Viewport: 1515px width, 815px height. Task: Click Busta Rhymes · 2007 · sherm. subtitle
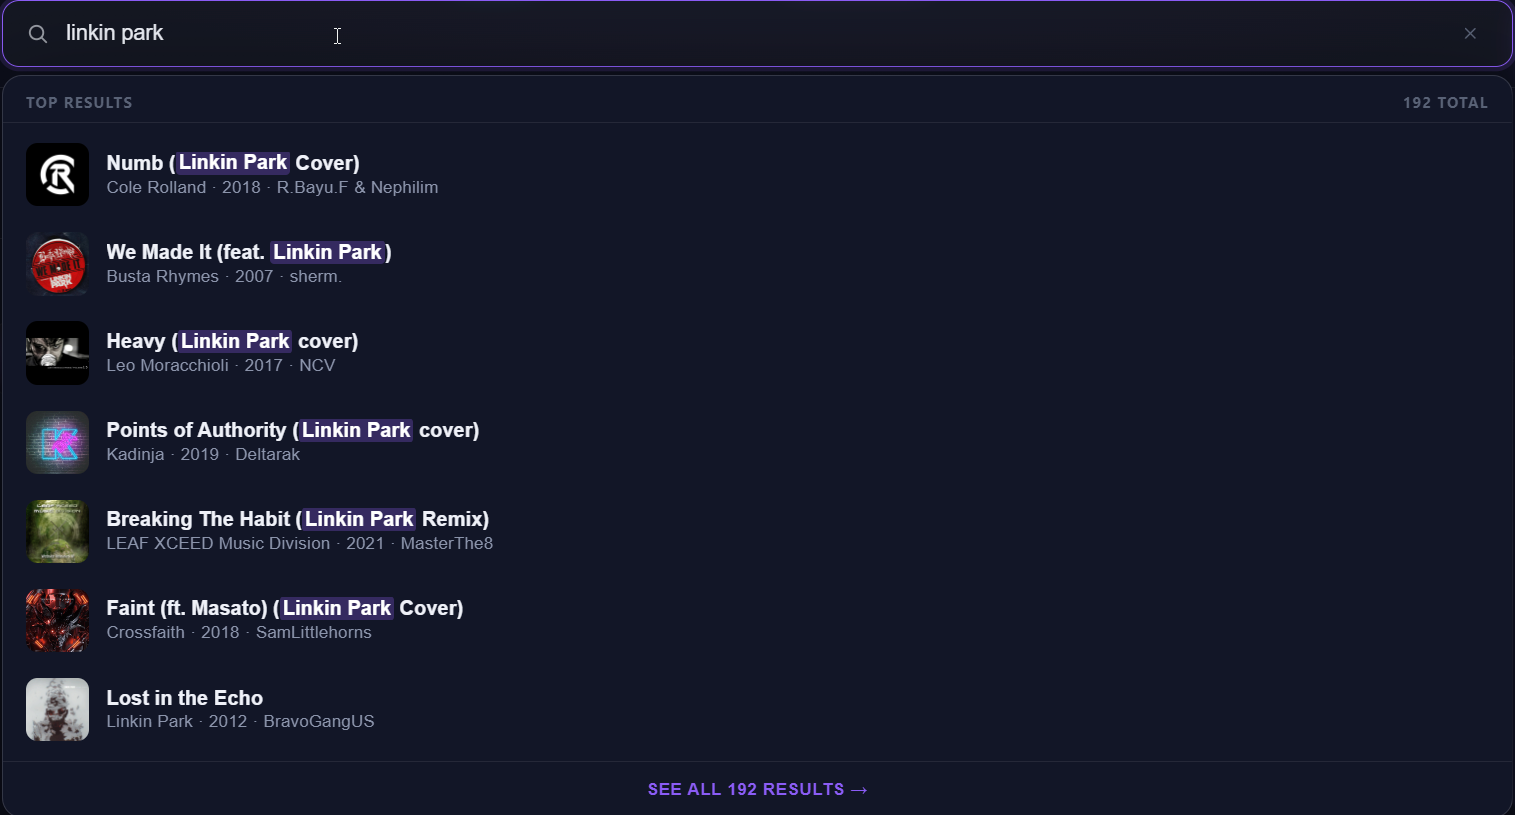pos(224,277)
